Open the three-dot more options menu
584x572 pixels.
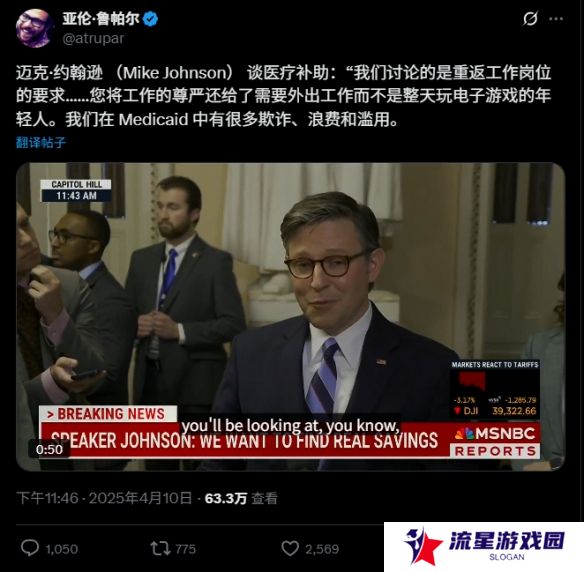coord(556,19)
